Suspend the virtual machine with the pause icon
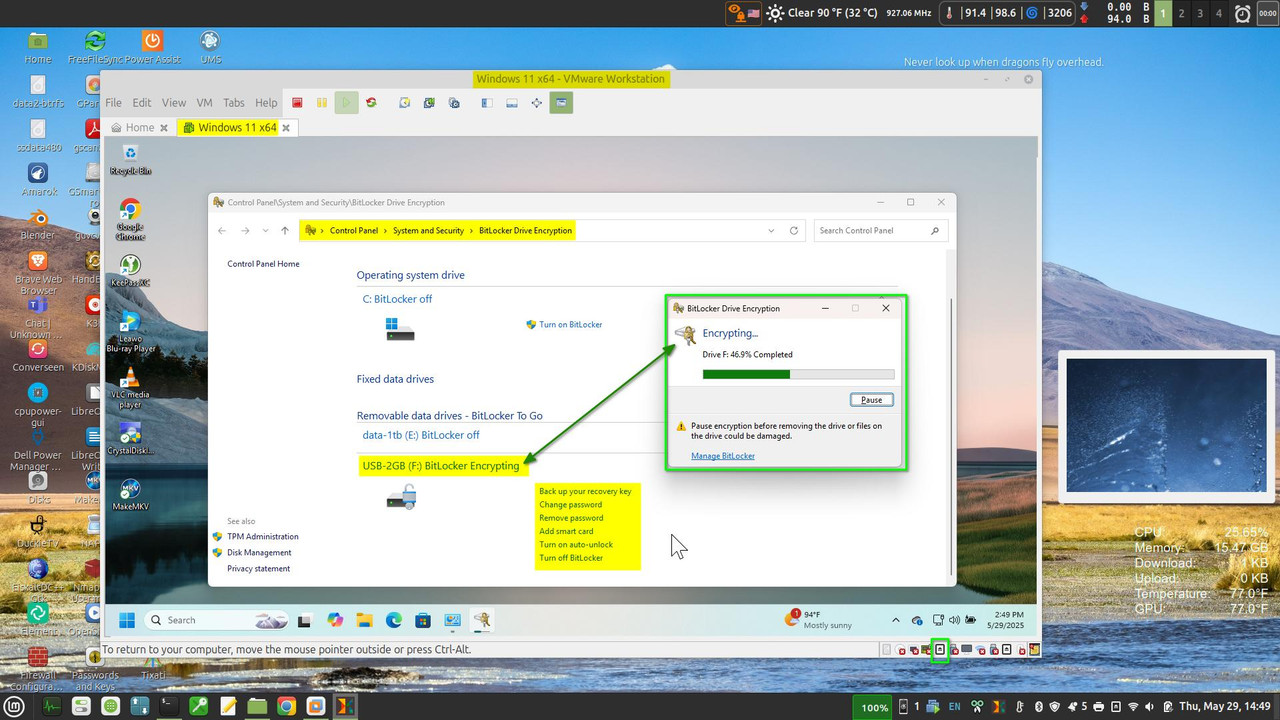Viewport: 1280px width, 720px height. click(x=321, y=102)
